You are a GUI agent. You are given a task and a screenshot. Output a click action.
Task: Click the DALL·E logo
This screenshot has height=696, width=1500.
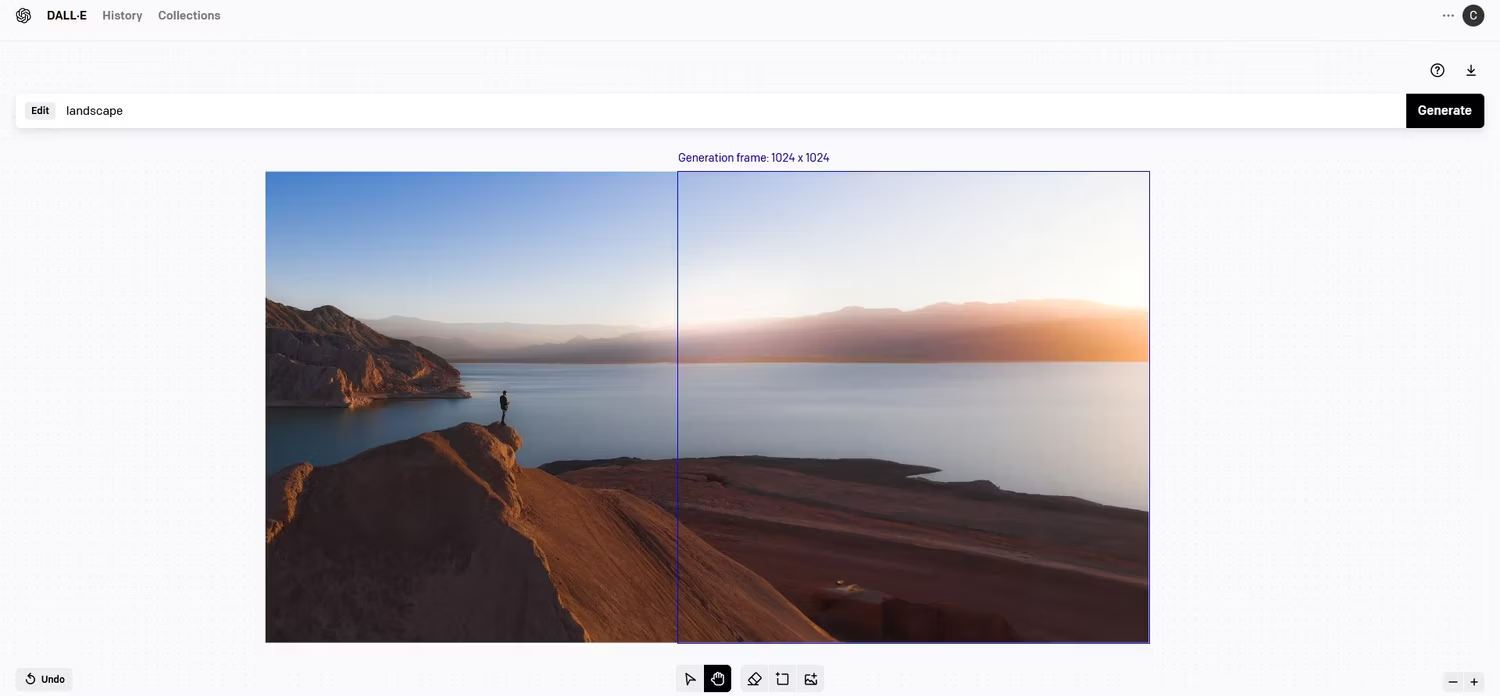[x=22, y=14]
